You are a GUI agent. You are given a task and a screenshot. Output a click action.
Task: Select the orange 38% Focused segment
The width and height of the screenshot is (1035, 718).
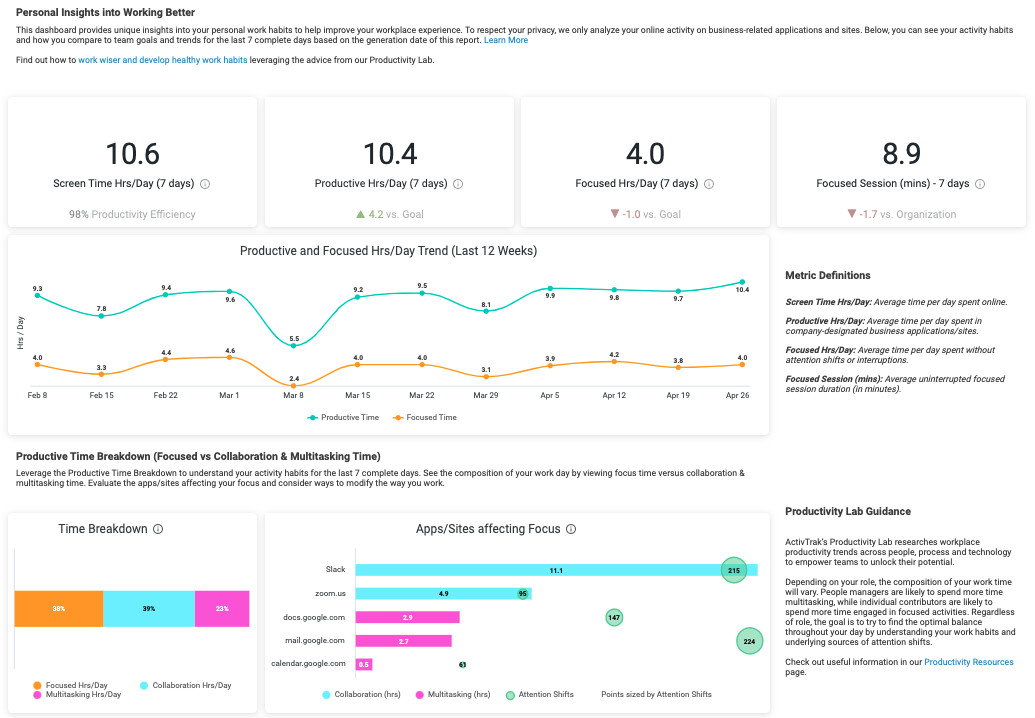tap(59, 608)
